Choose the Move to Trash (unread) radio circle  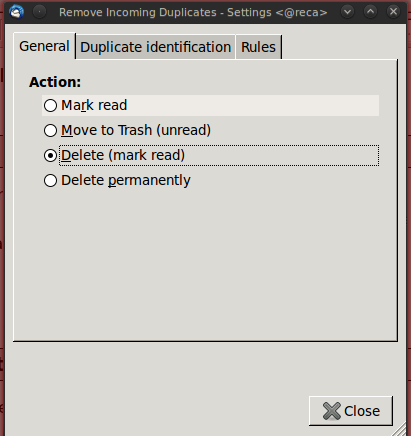(x=50, y=130)
